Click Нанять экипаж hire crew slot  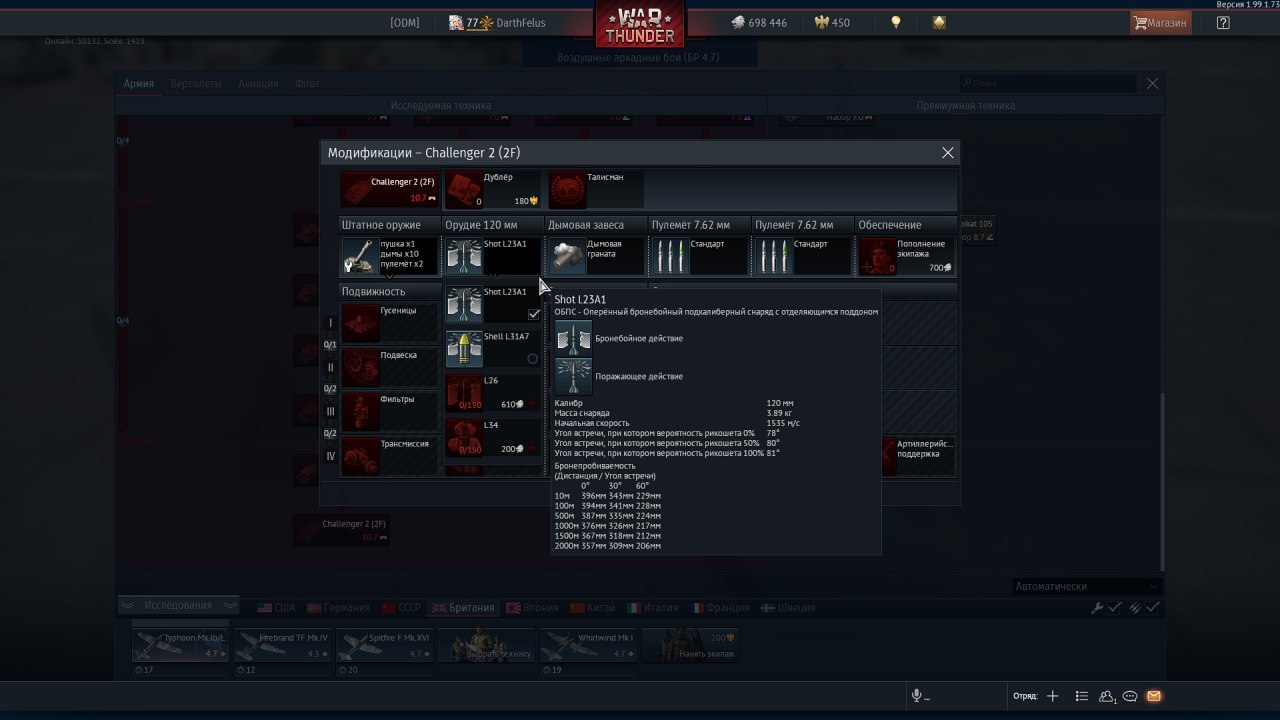[x=691, y=645]
